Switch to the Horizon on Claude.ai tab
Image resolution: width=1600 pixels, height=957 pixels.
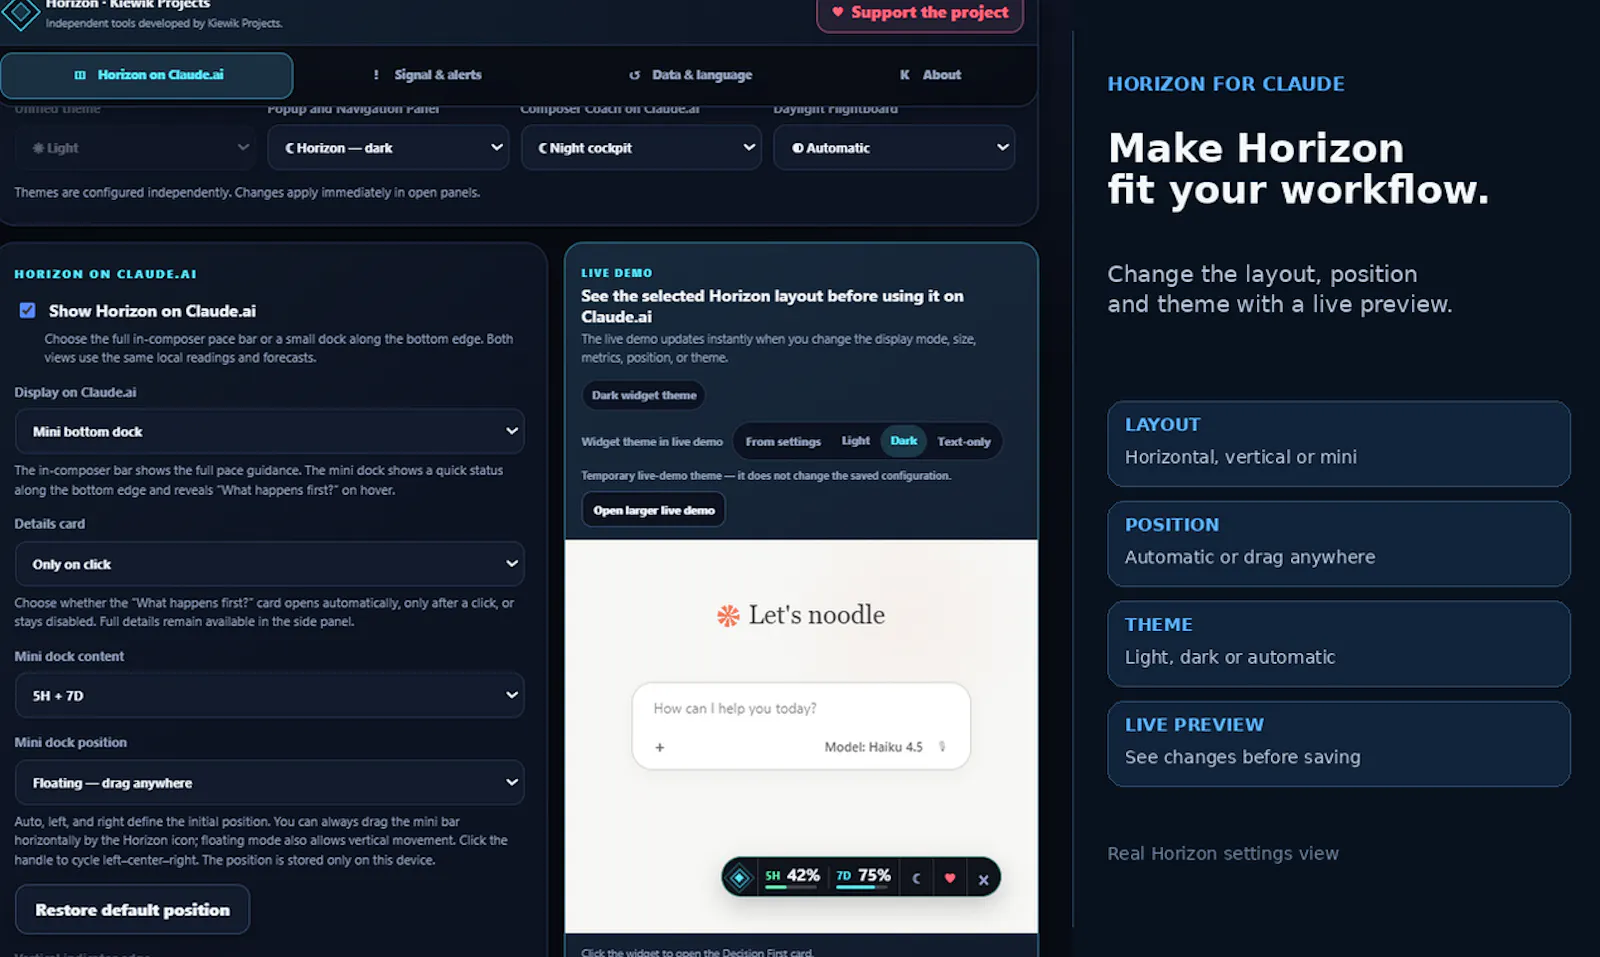(147, 75)
